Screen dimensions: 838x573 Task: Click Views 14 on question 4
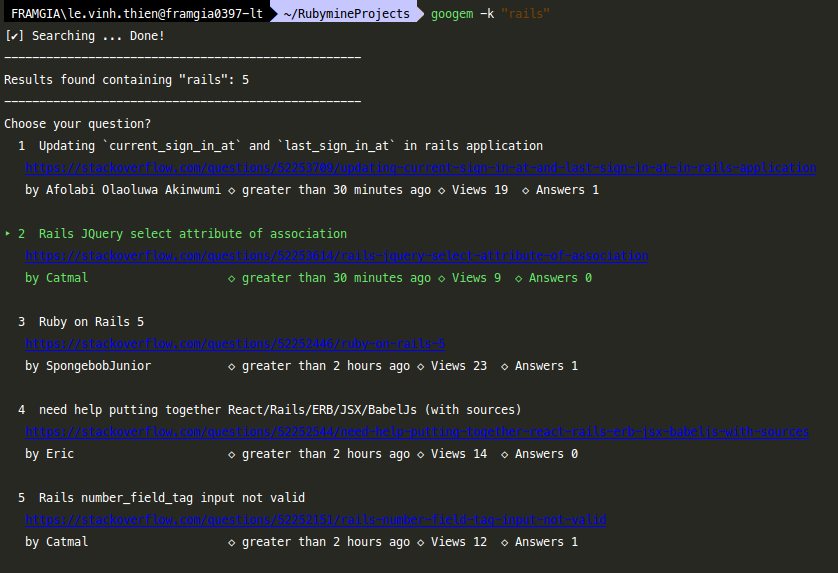459,454
